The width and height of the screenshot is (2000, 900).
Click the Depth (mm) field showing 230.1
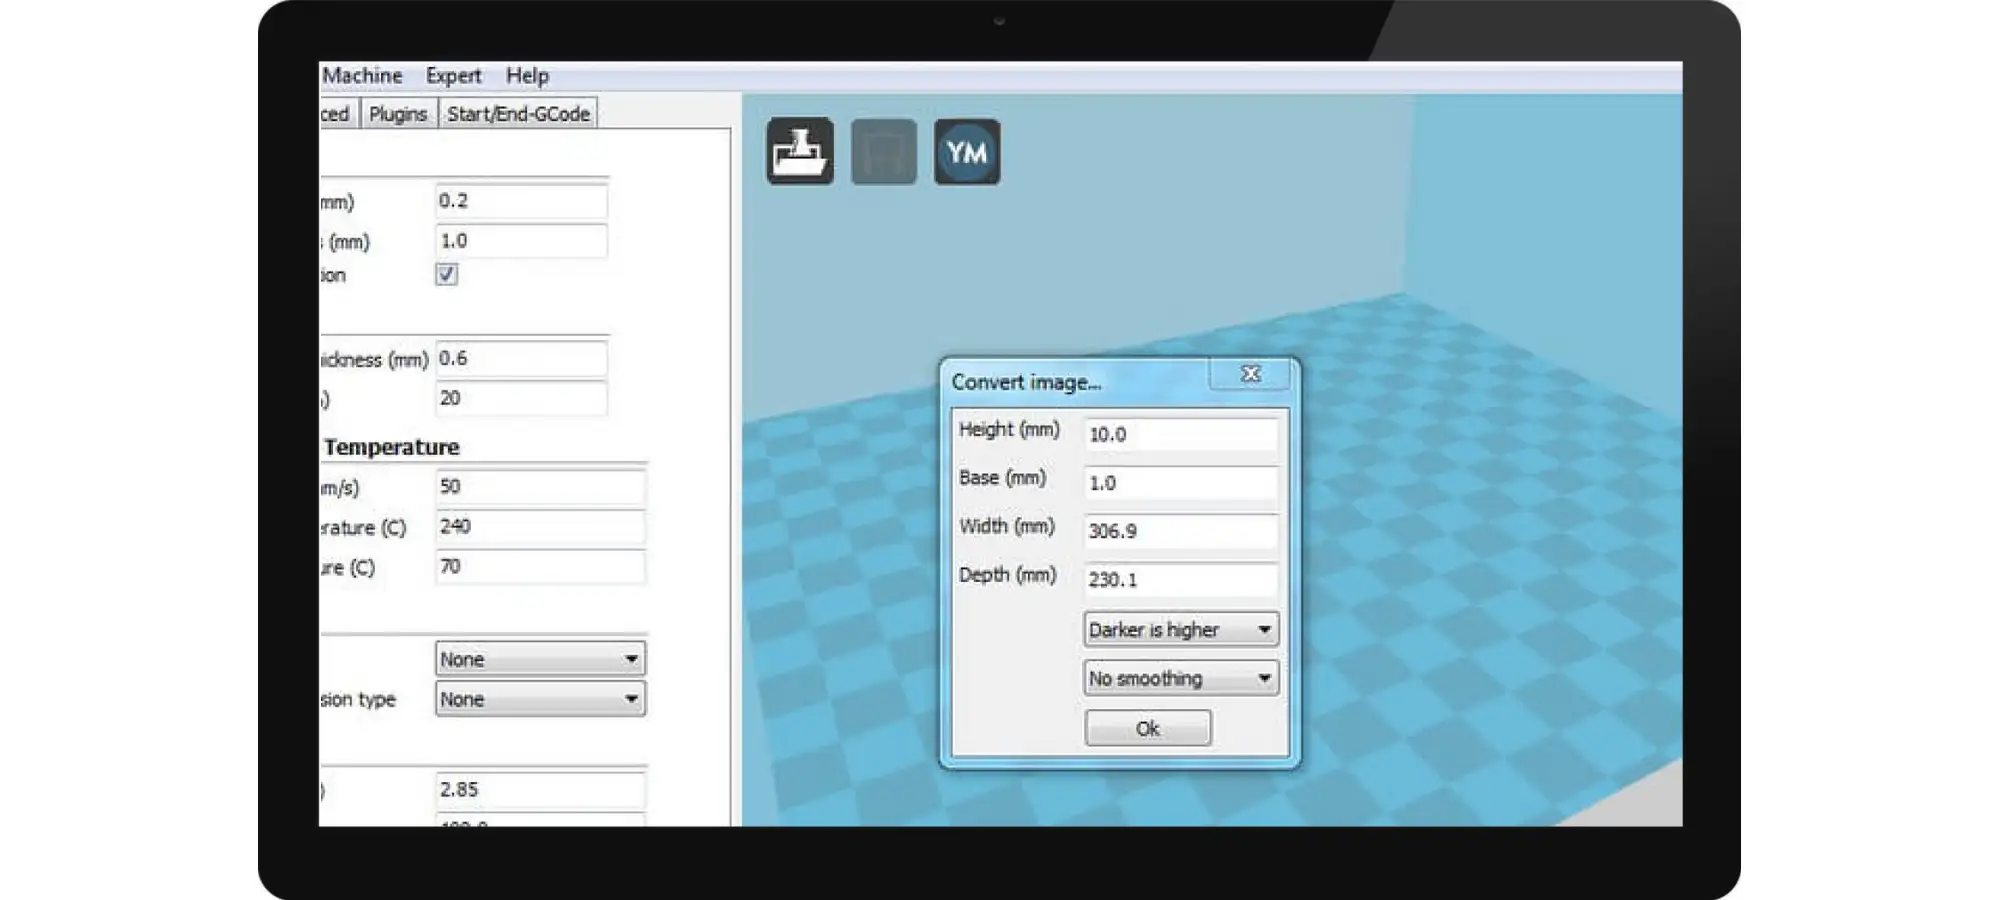click(x=1181, y=579)
